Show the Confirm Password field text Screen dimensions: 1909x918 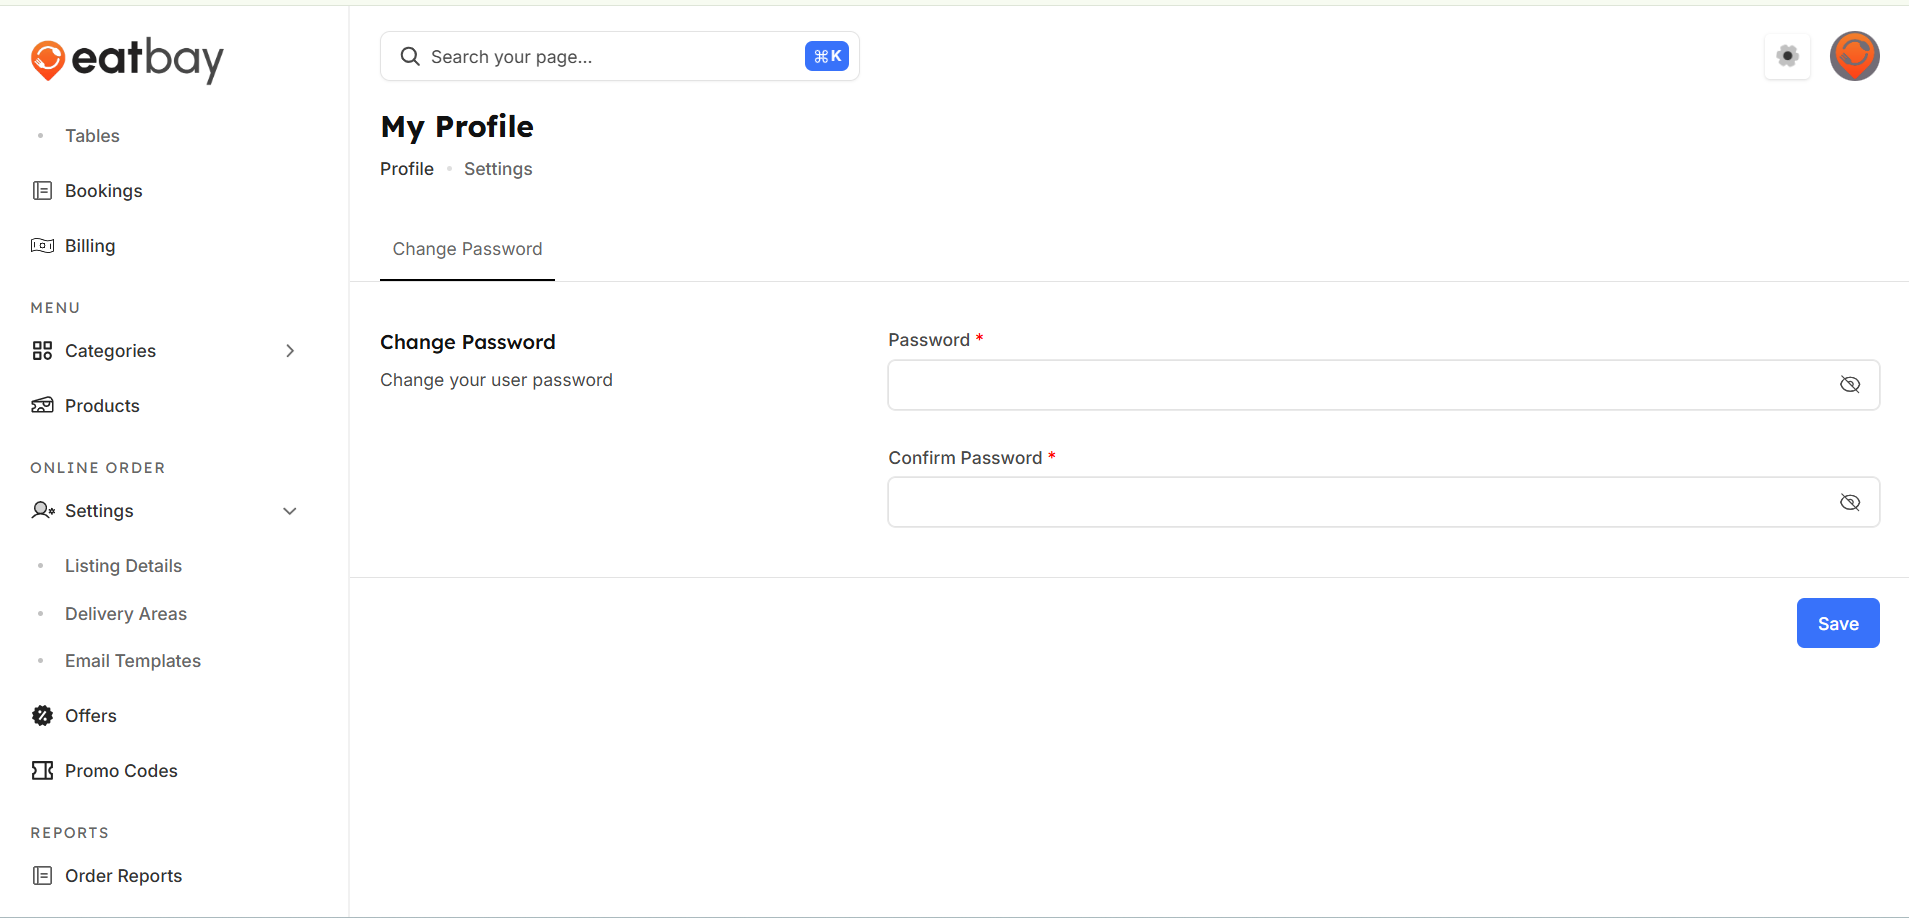(1849, 502)
